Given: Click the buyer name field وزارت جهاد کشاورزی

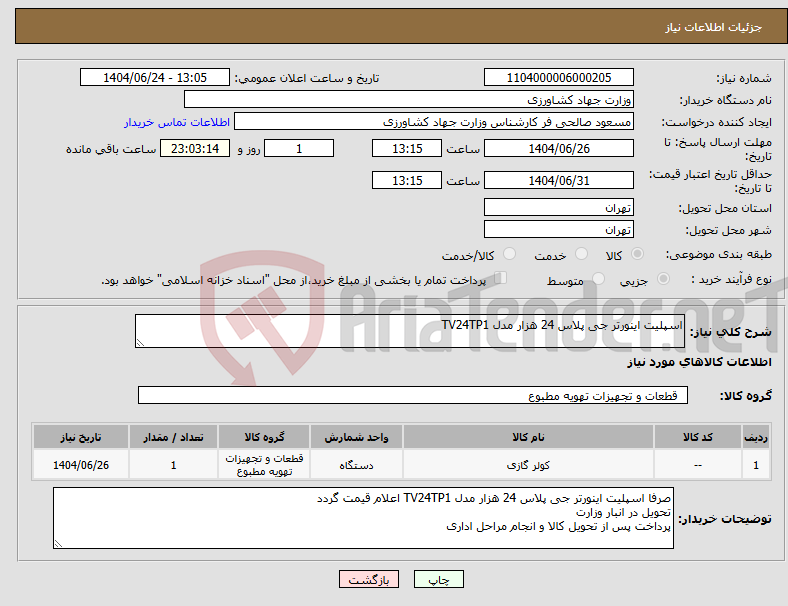Looking at the screenshot, I should 409,99.
